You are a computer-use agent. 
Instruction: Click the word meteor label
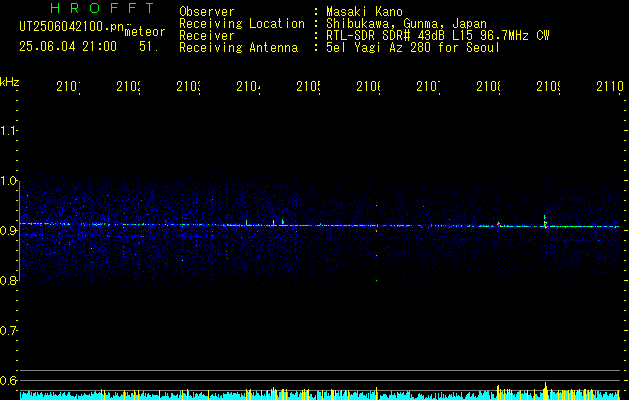[145, 32]
